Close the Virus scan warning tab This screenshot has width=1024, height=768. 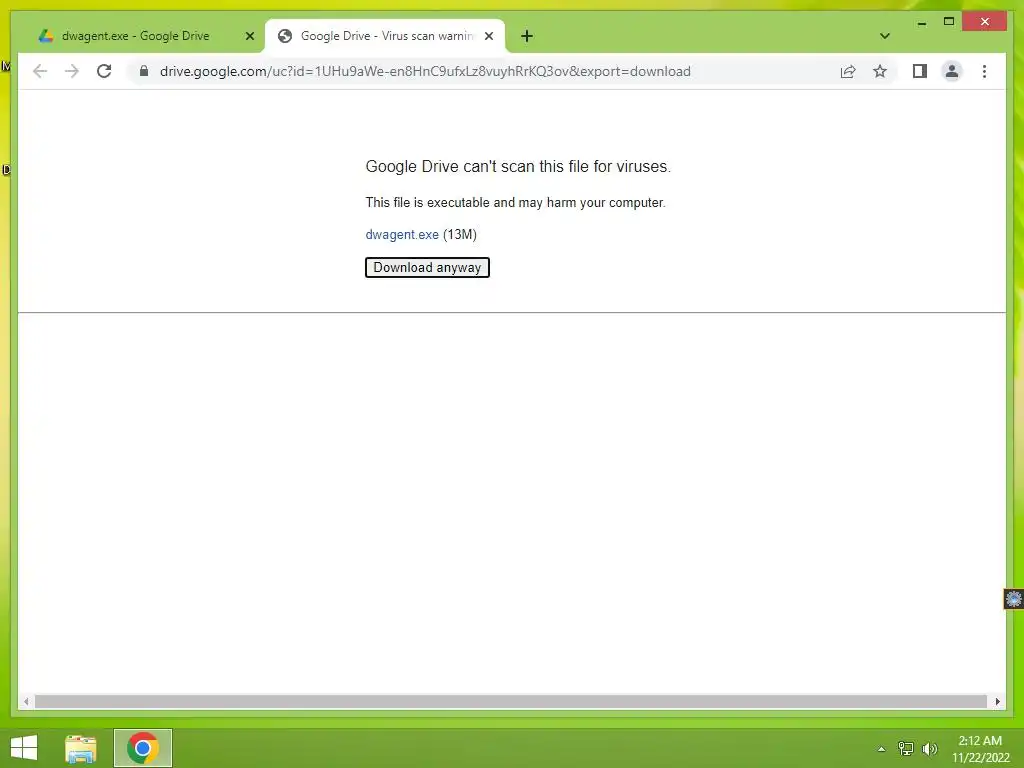[x=488, y=36]
